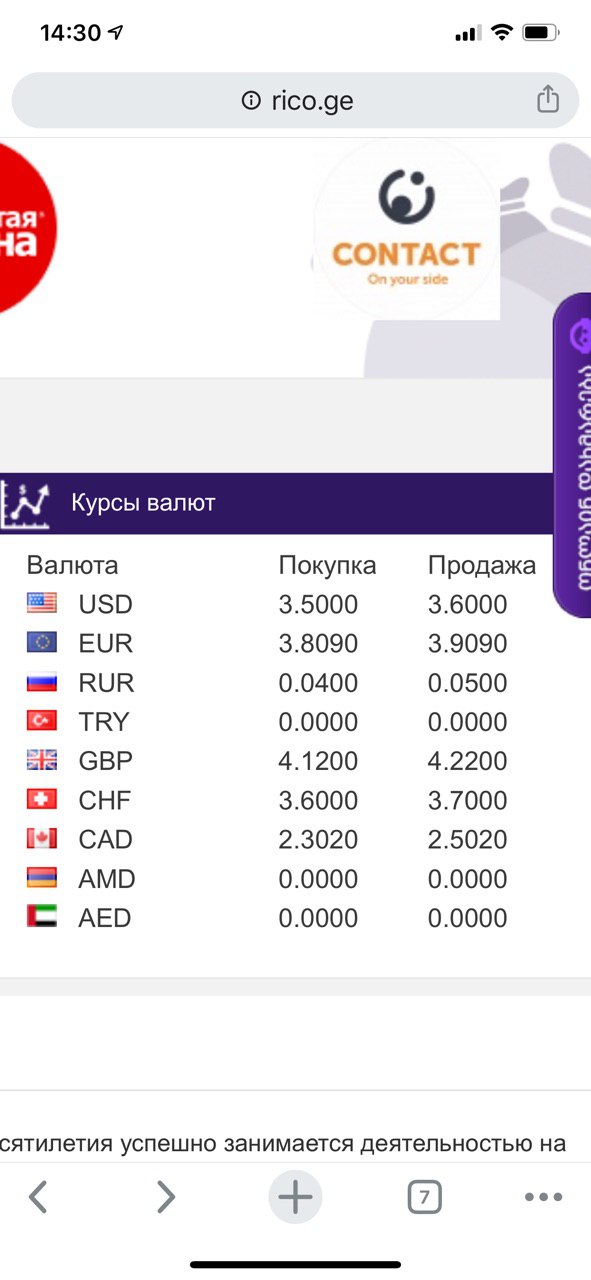Select the USD buy rate 3.5000

click(318, 604)
